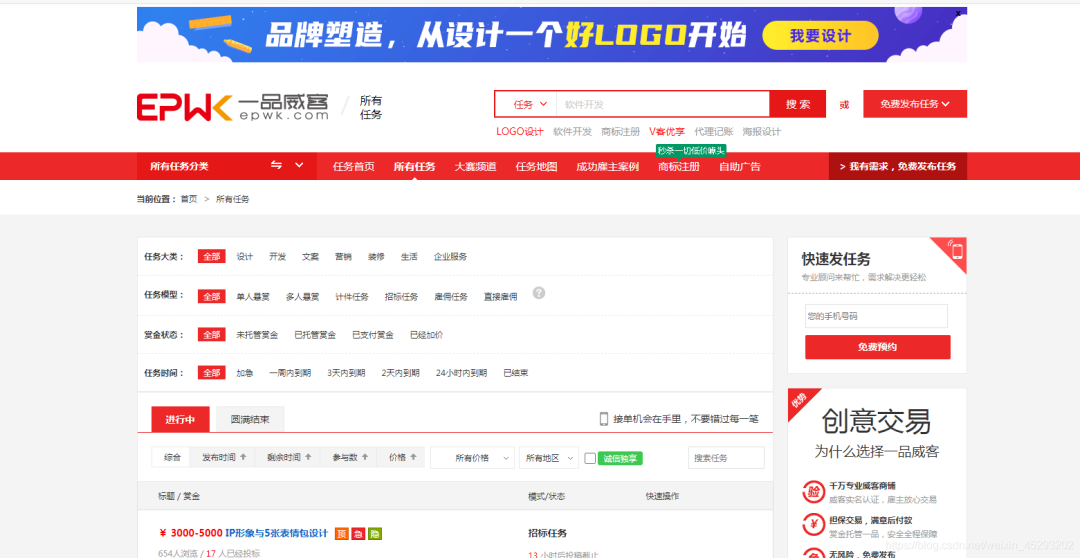Select 全部 in the 任务大类 row
The width and height of the screenshot is (1080, 558).
coord(211,256)
